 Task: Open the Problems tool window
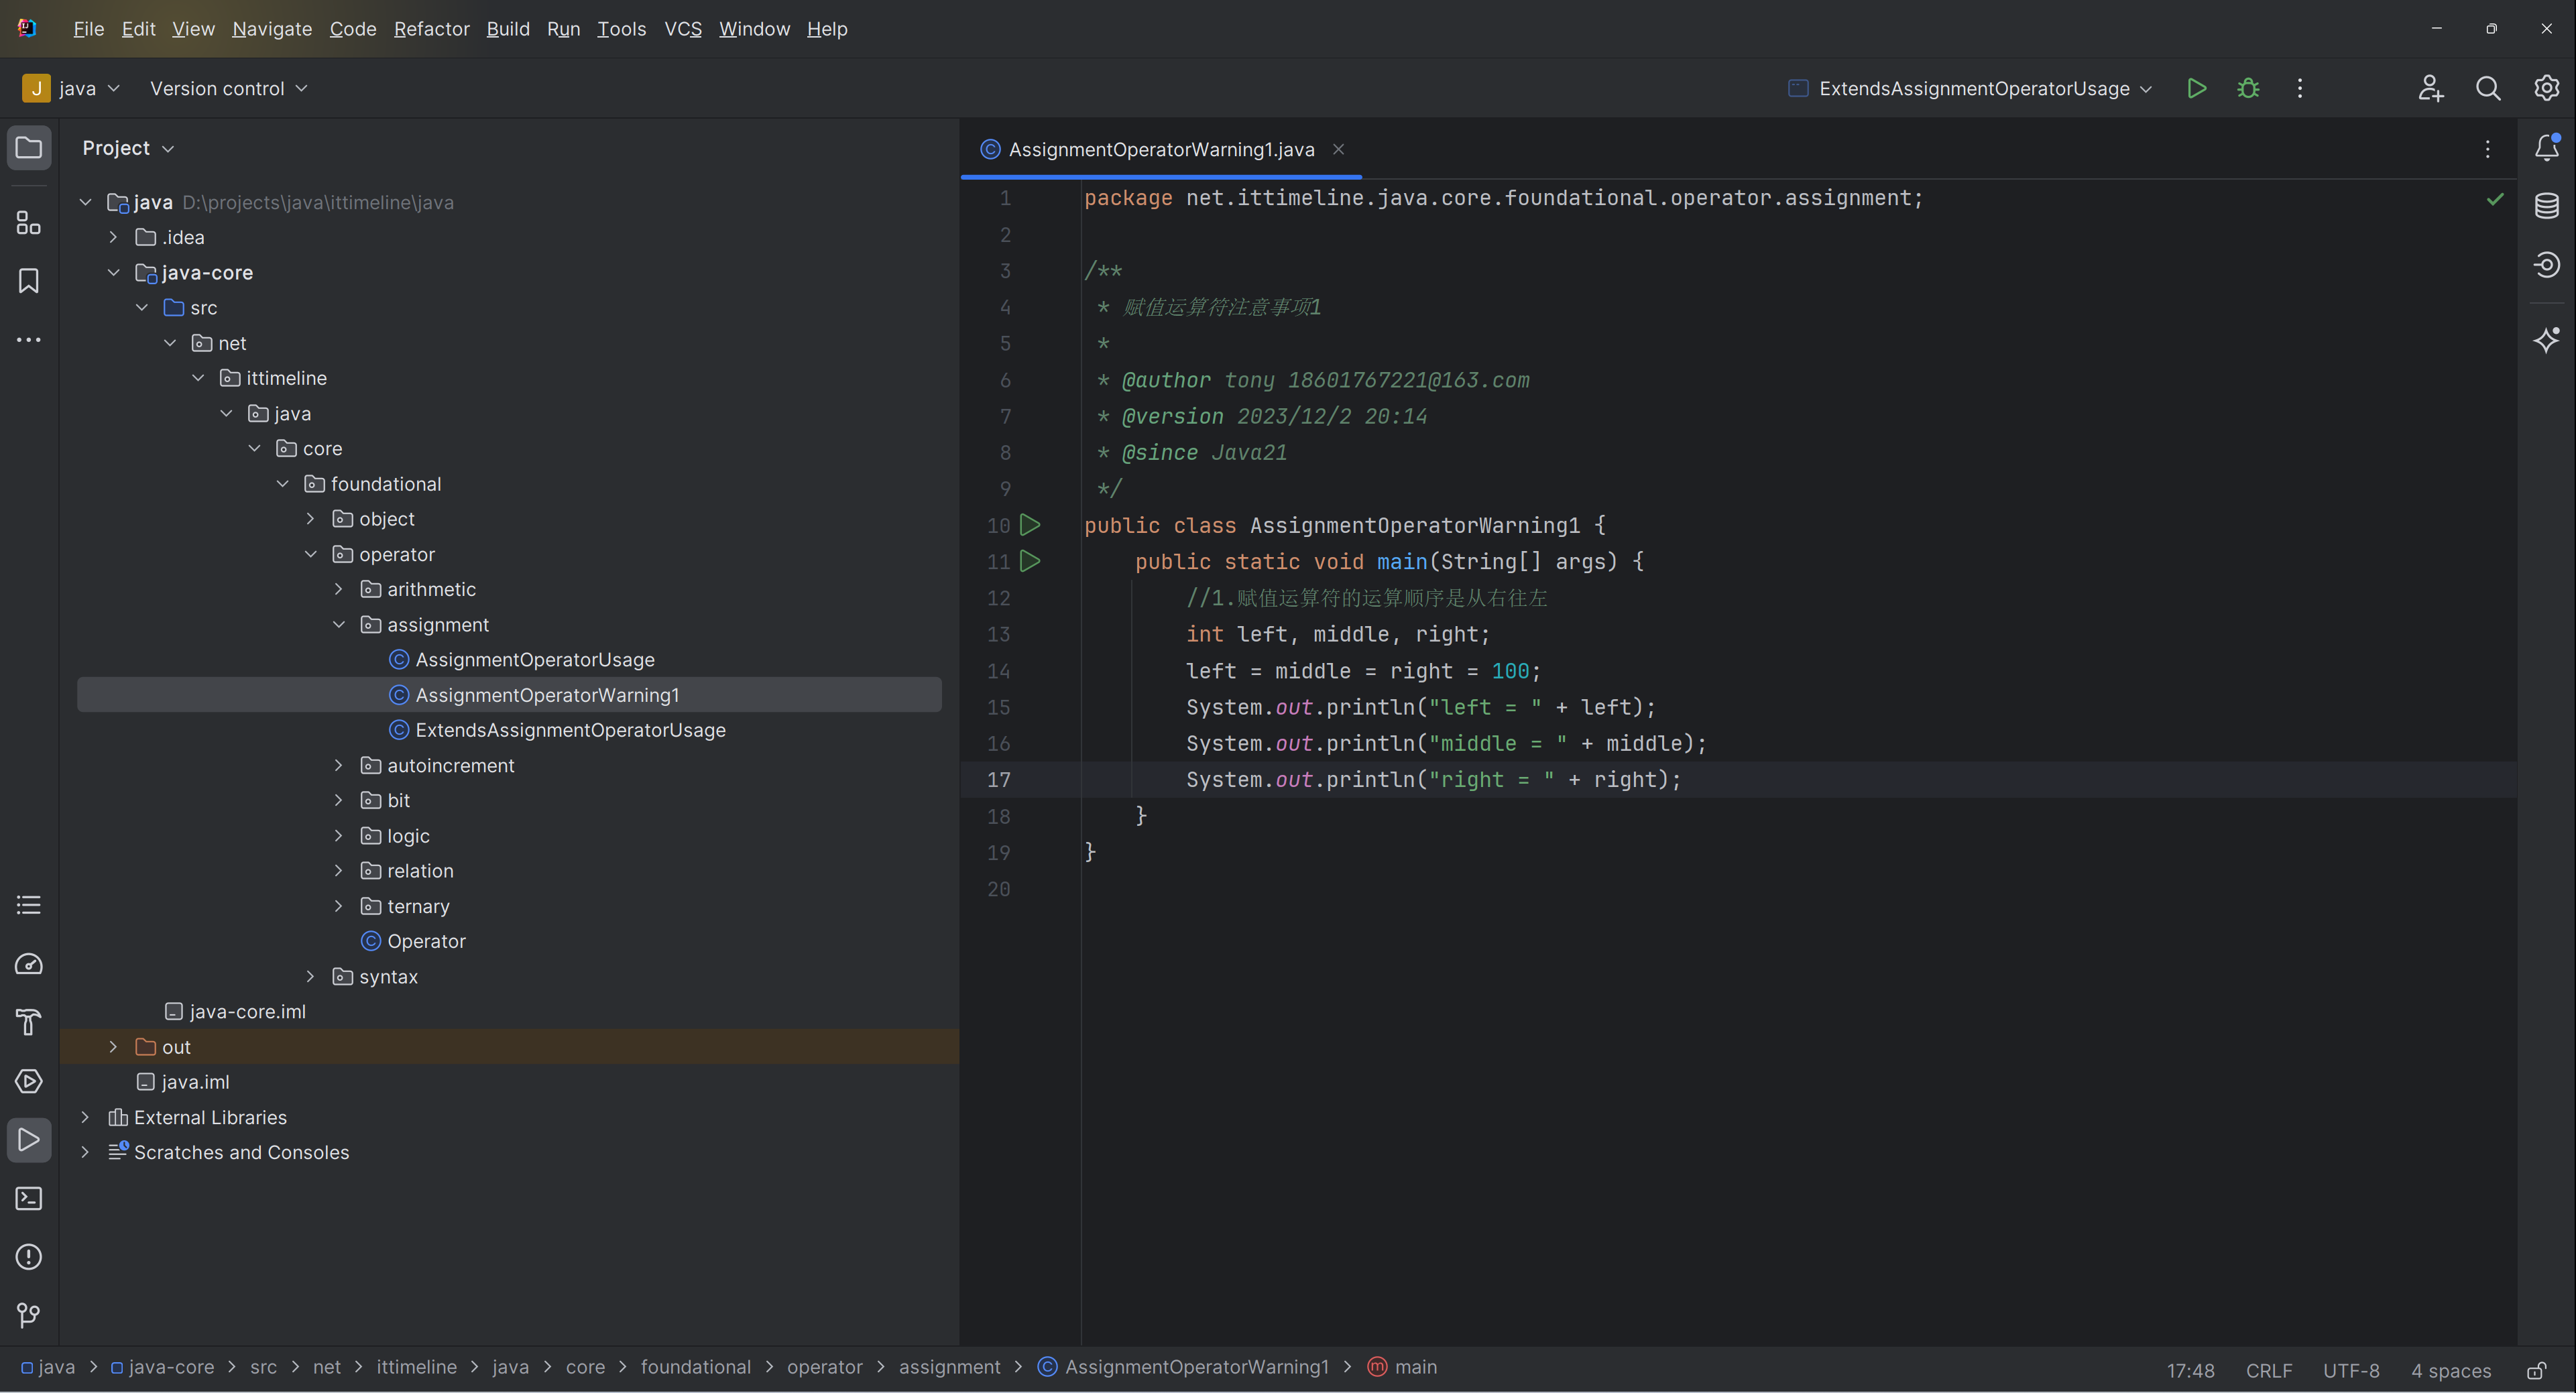(29, 1257)
